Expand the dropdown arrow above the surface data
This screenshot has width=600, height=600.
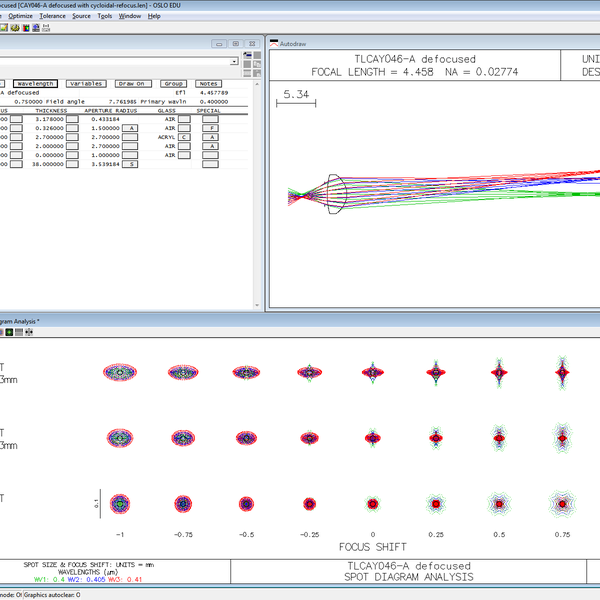pyautogui.click(x=235, y=62)
